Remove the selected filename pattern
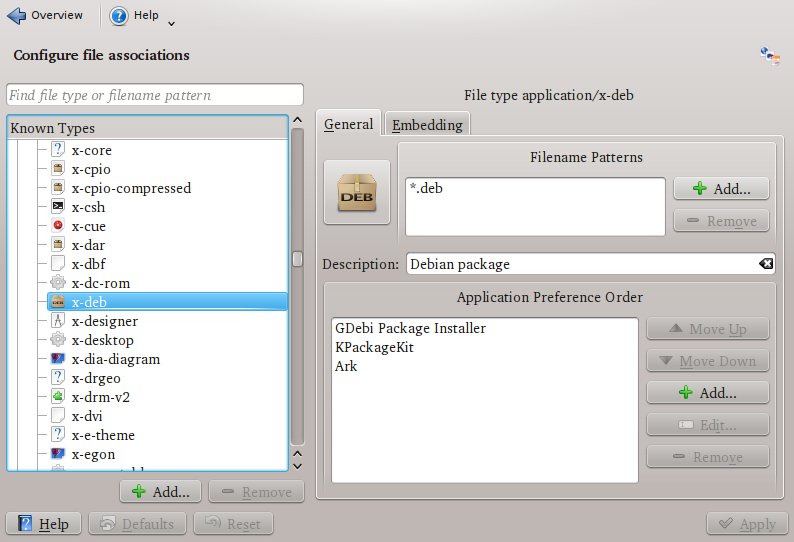The height and width of the screenshot is (542, 794). [721, 221]
